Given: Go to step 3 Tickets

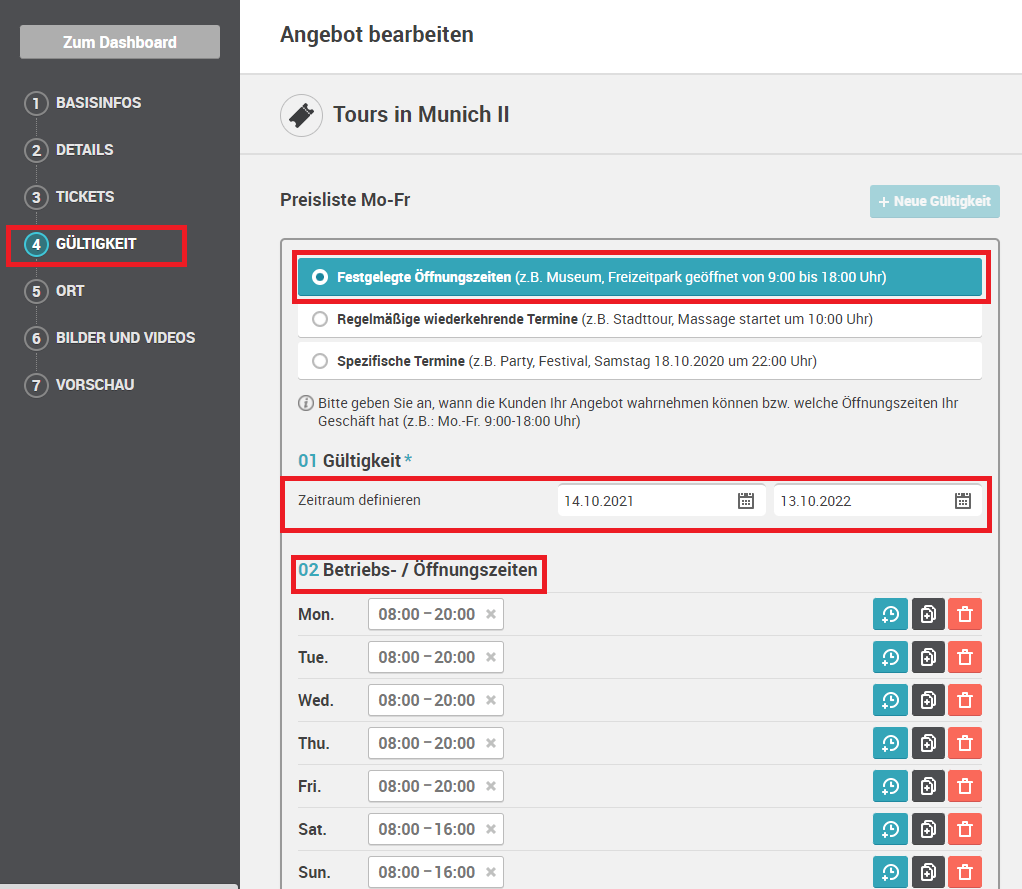Looking at the screenshot, I should coord(69,197).
